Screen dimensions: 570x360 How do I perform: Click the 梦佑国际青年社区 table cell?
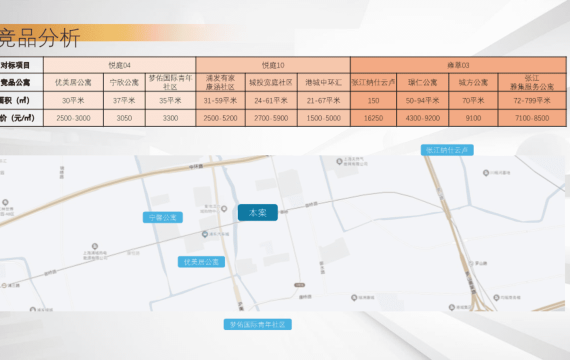point(170,83)
